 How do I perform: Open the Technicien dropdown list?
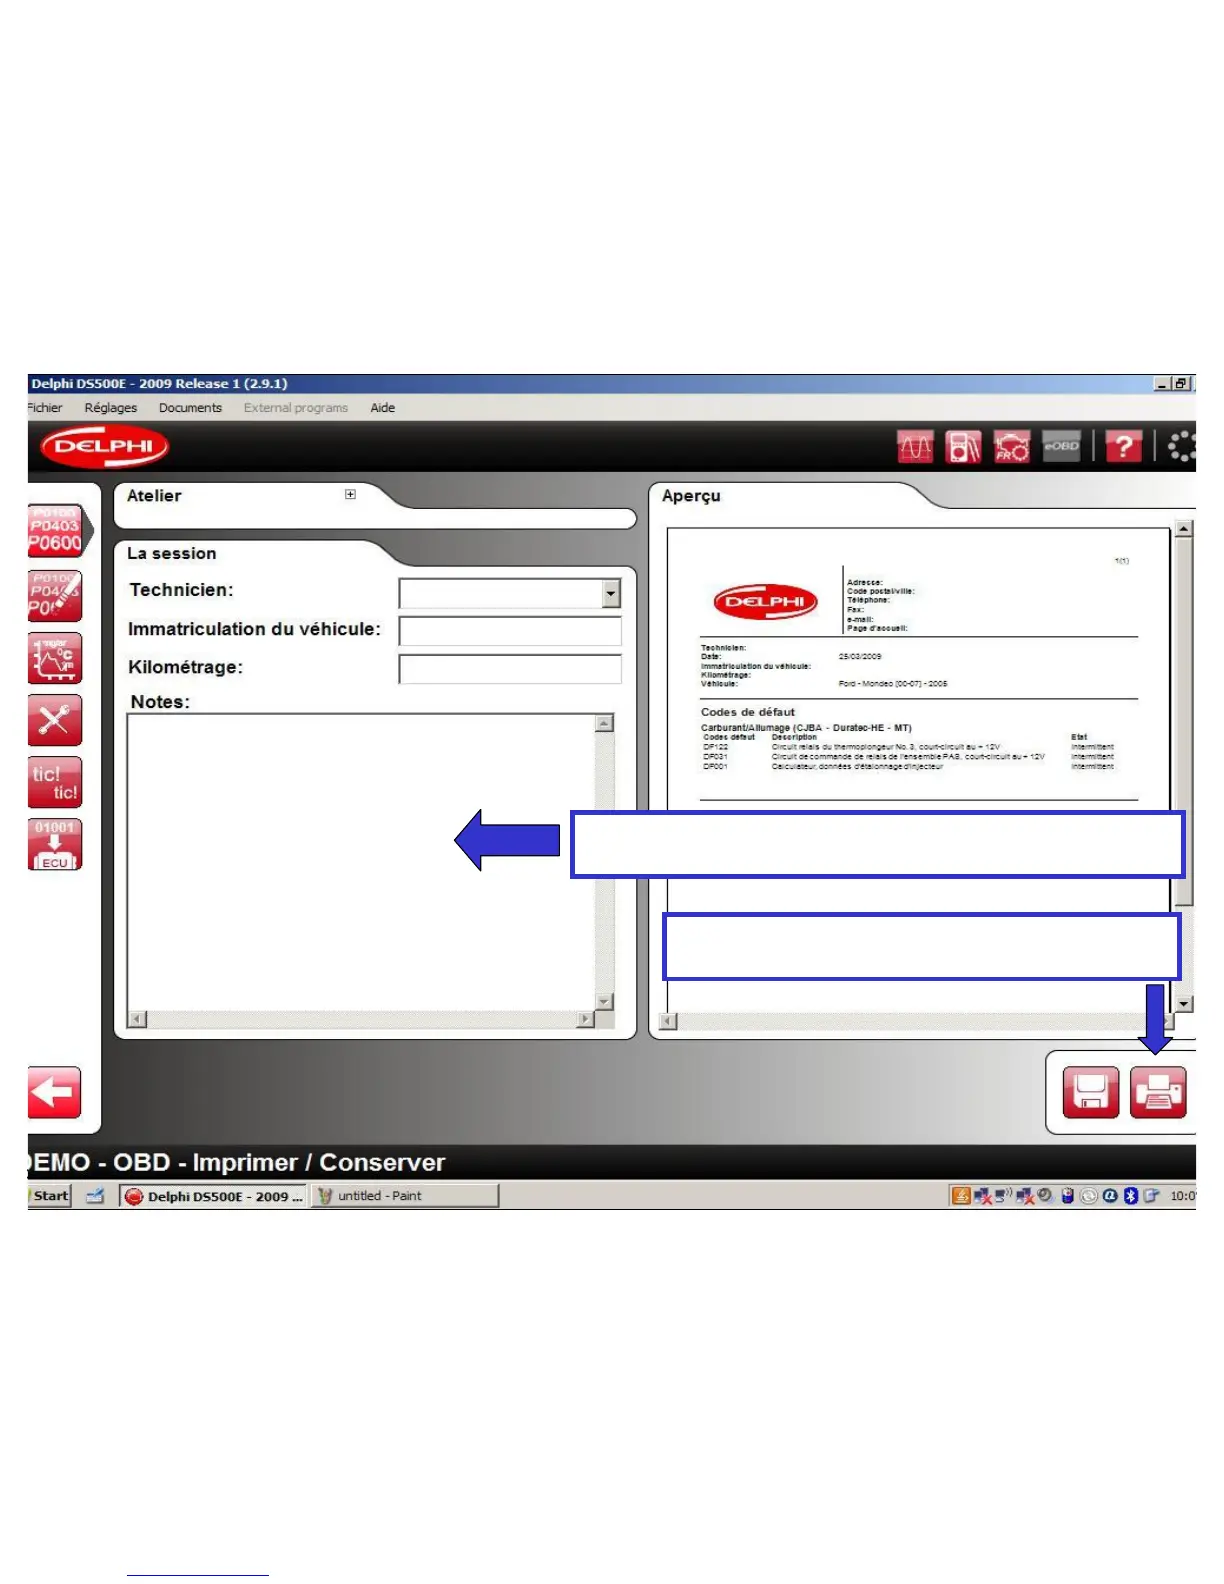[x=611, y=594]
